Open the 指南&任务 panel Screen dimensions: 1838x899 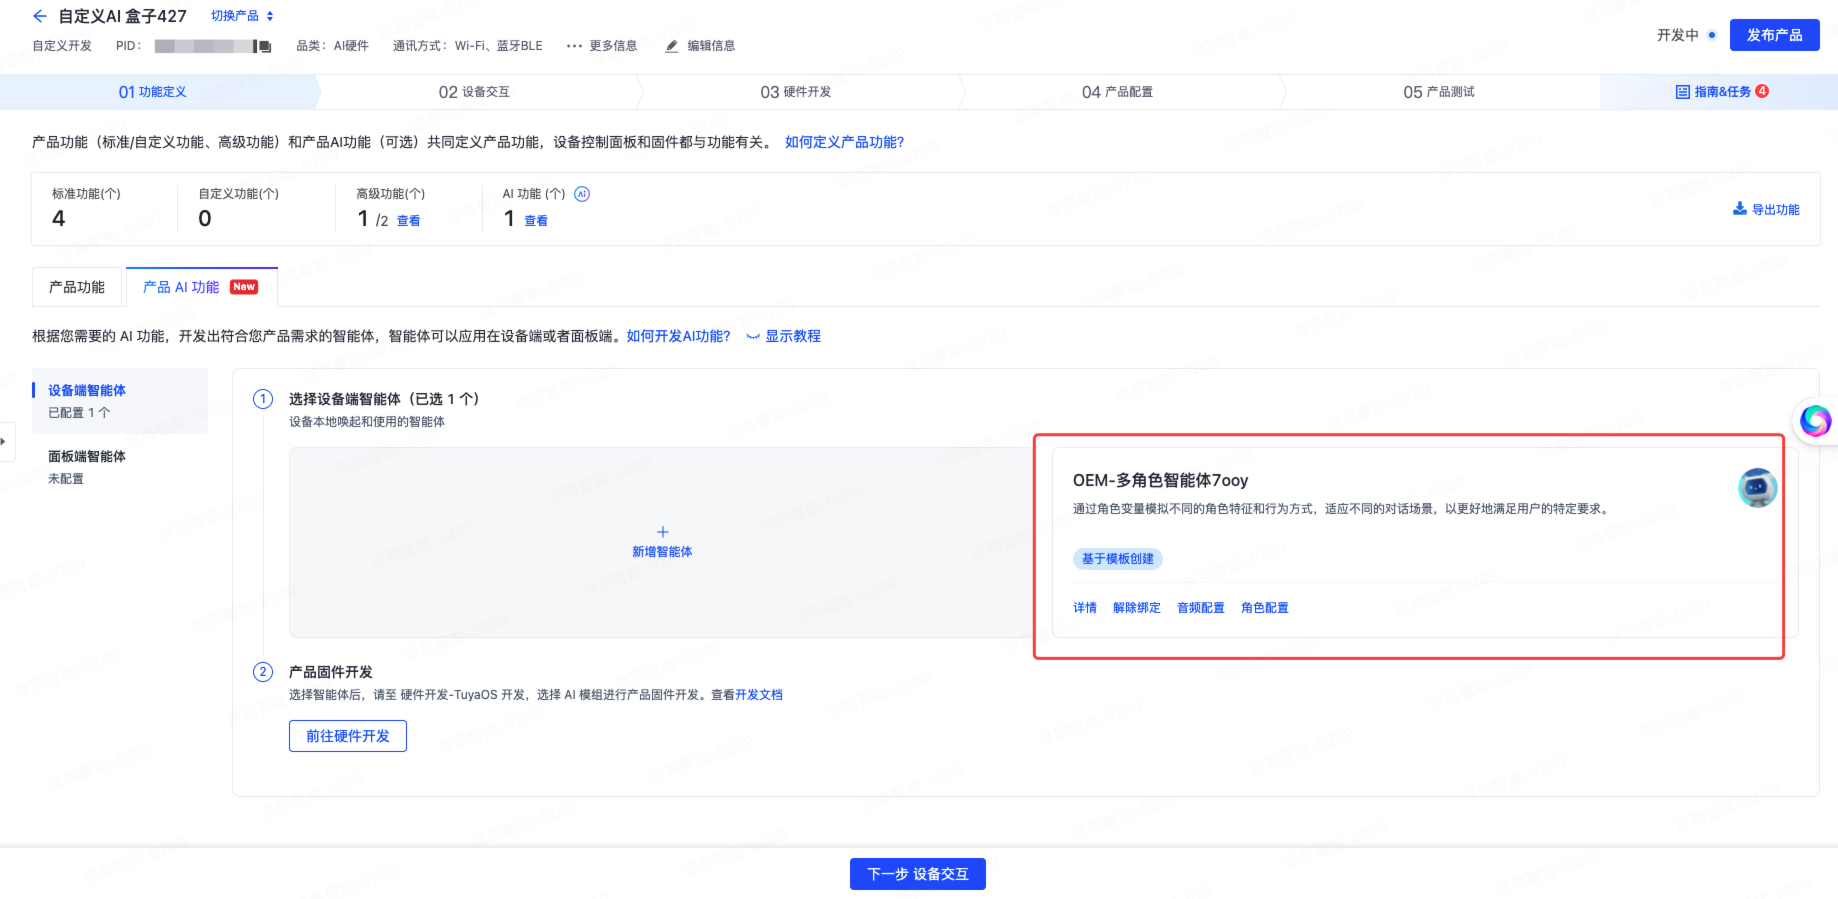[x=1721, y=92]
